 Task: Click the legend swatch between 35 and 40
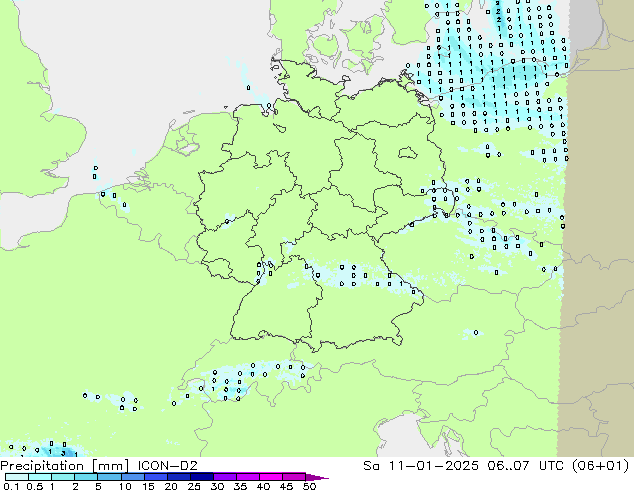coord(247,477)
